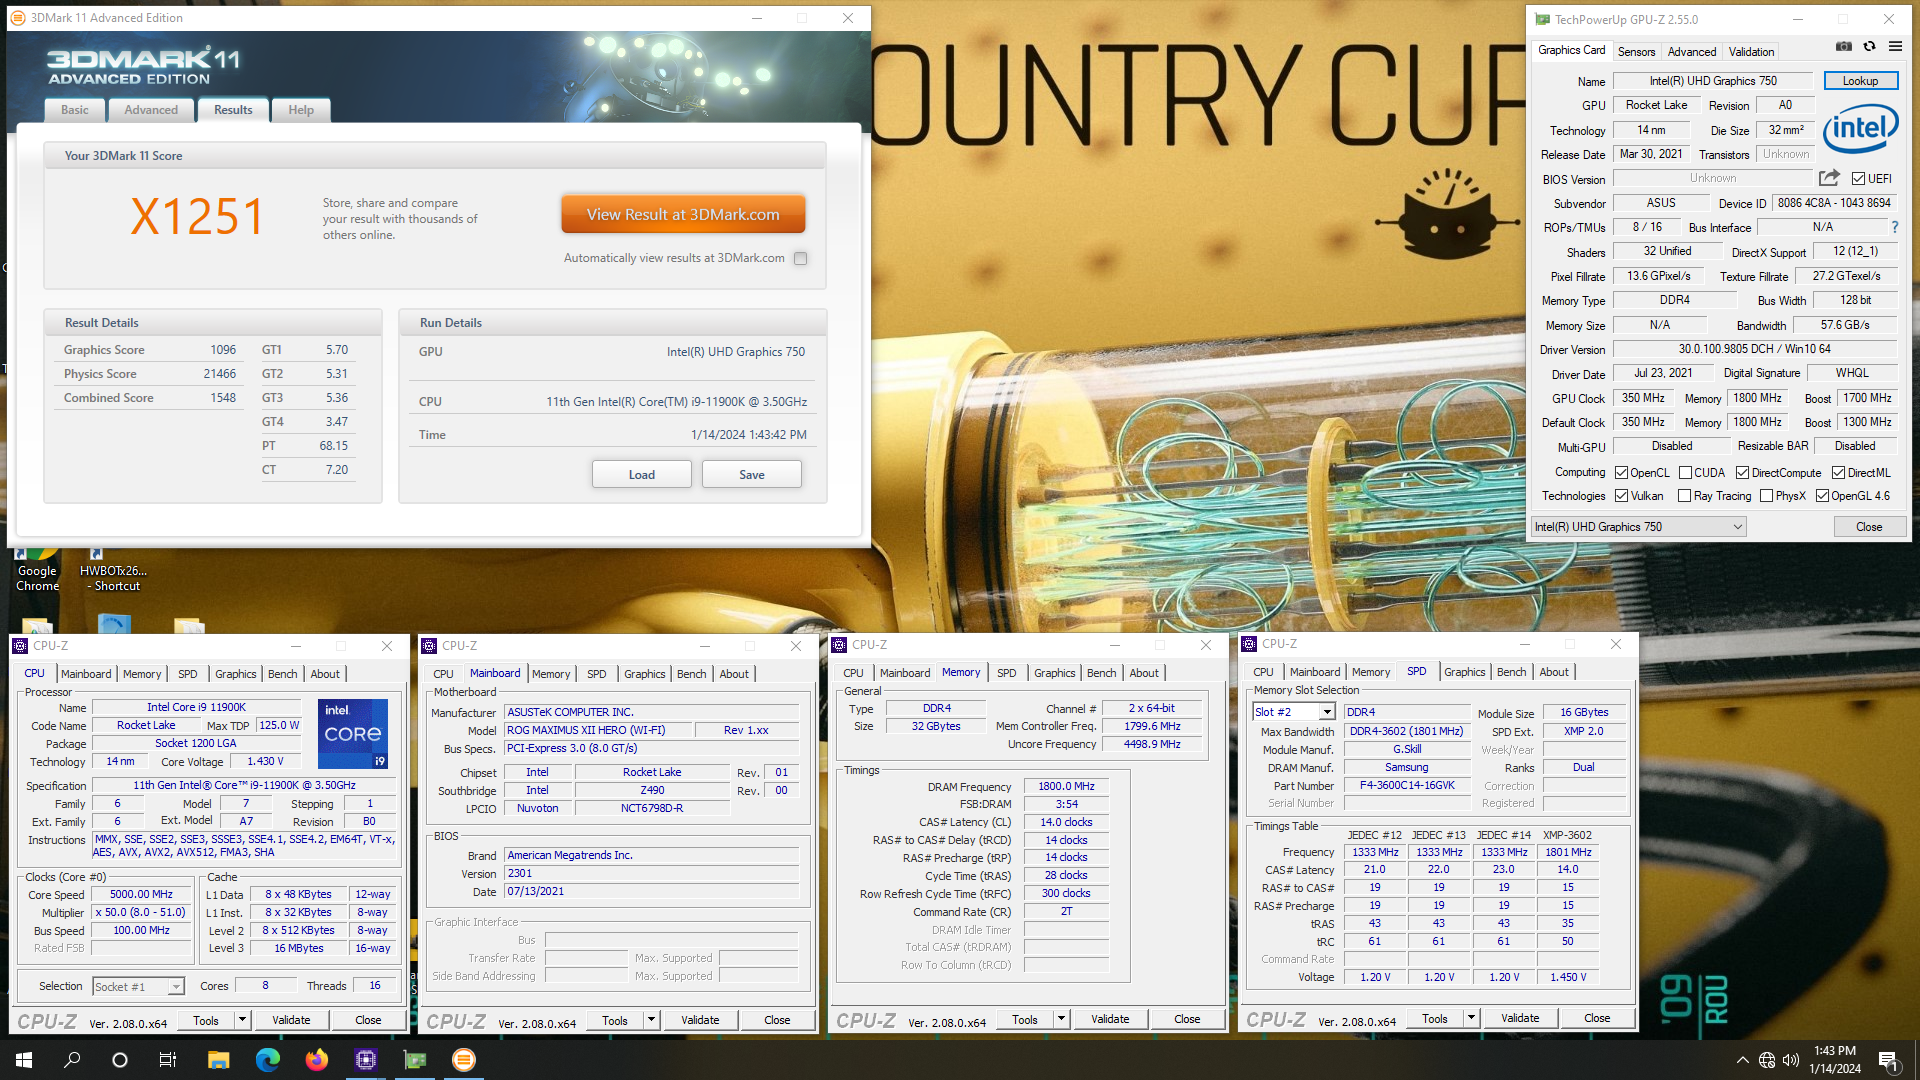Show hidden system tray icons

(x=1742, y=1060)
